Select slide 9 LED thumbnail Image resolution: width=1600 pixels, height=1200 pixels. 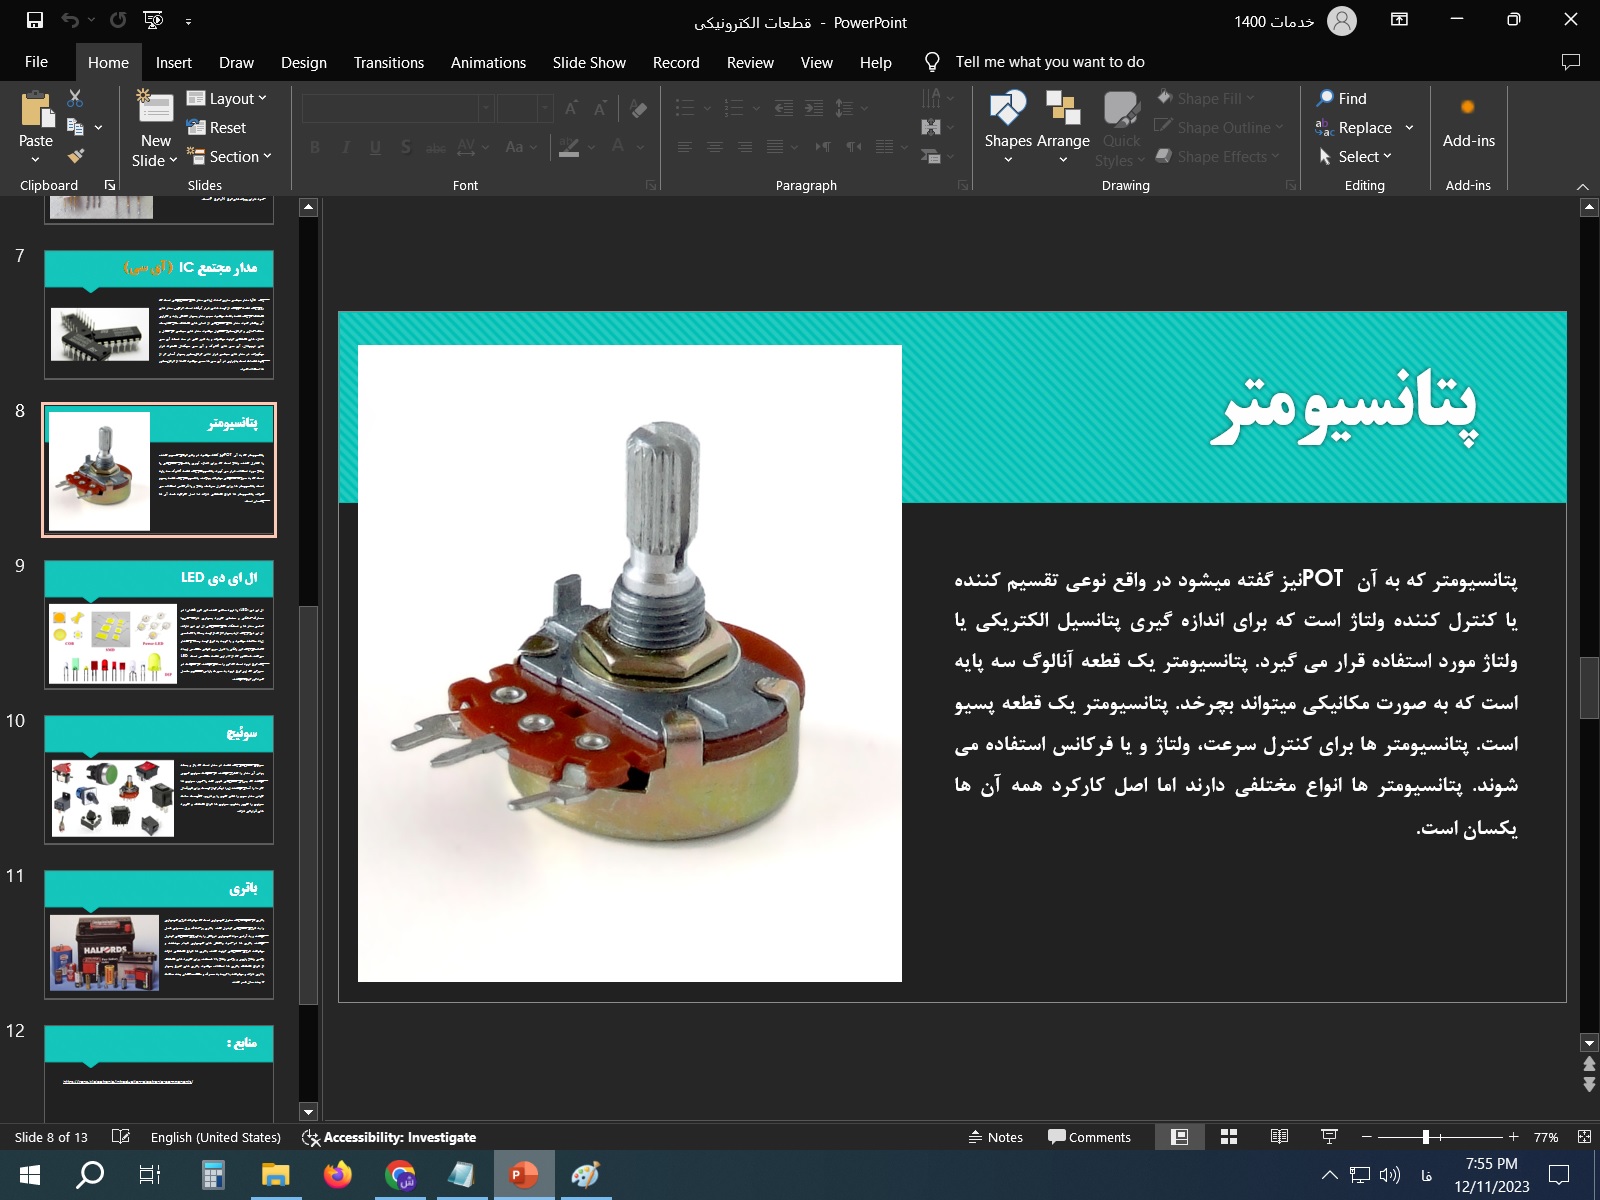(159, 625)
